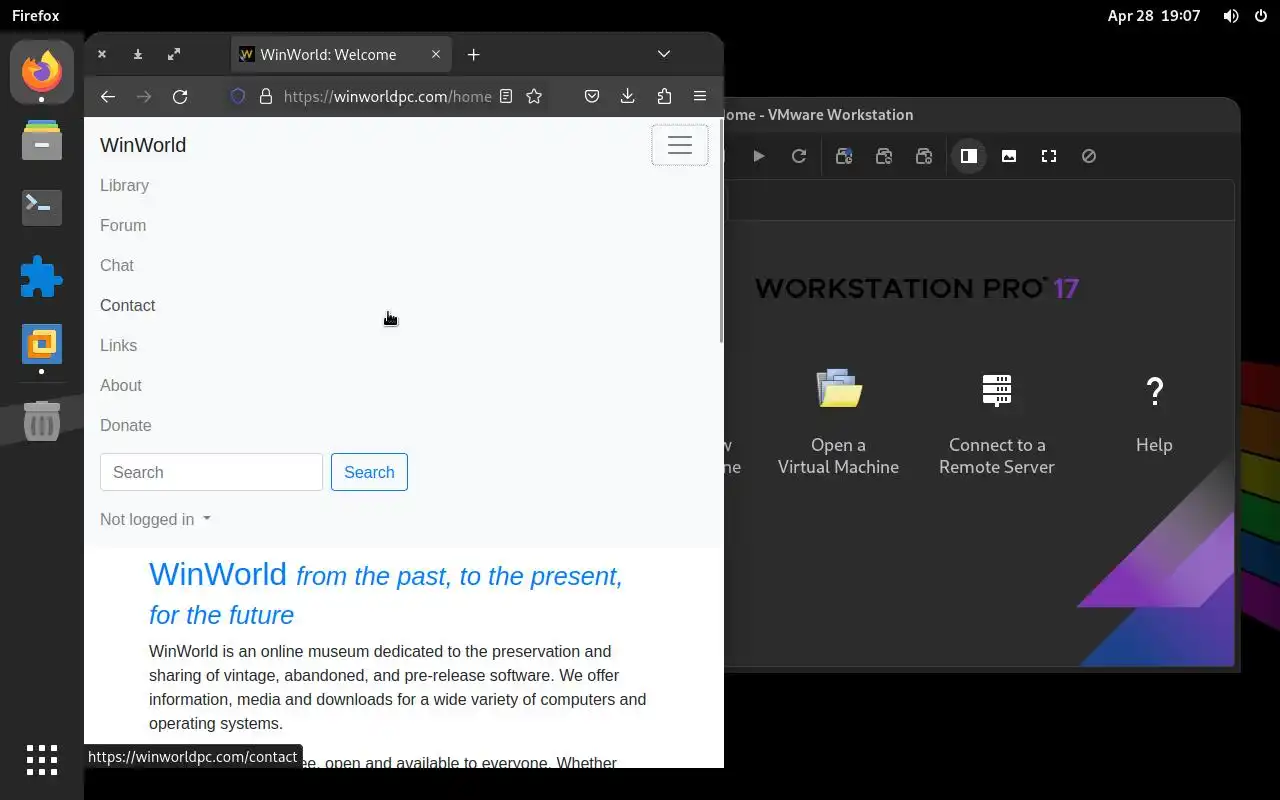Open the Trash dock icon
The image size is (1280, 800).
point(42,422)
